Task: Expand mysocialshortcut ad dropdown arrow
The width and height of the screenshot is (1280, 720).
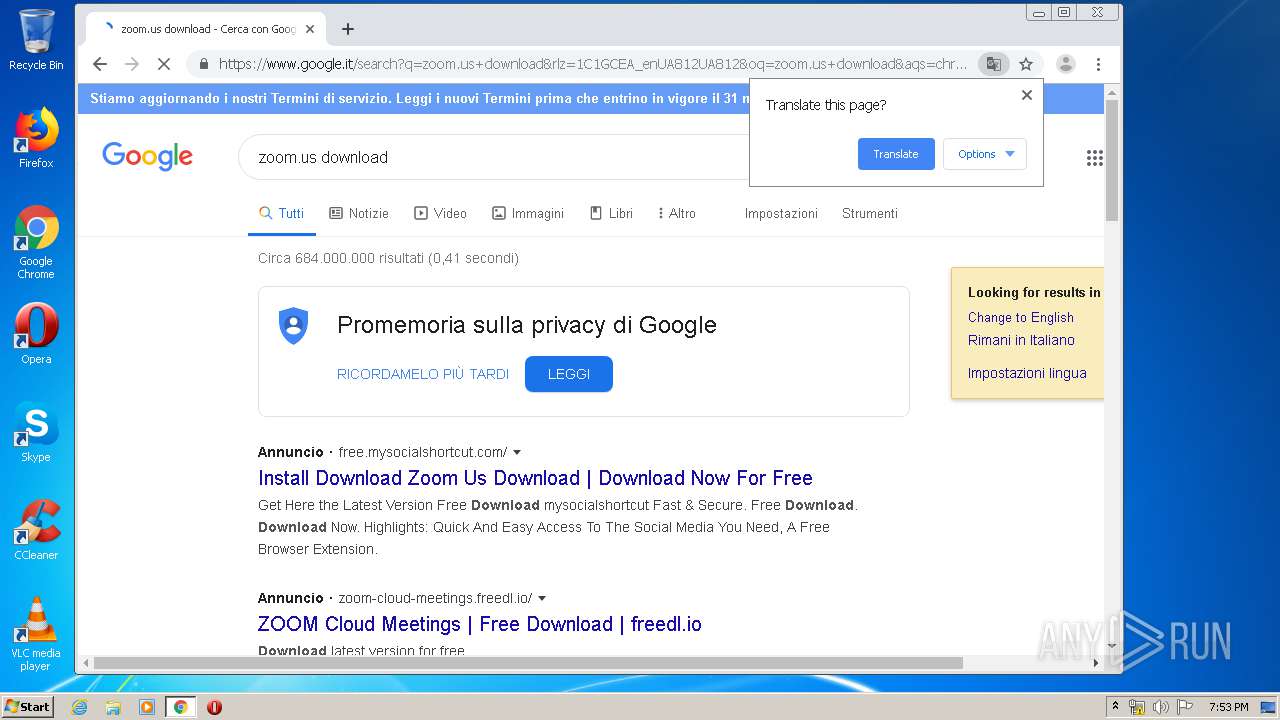Action: pos(517,452)
